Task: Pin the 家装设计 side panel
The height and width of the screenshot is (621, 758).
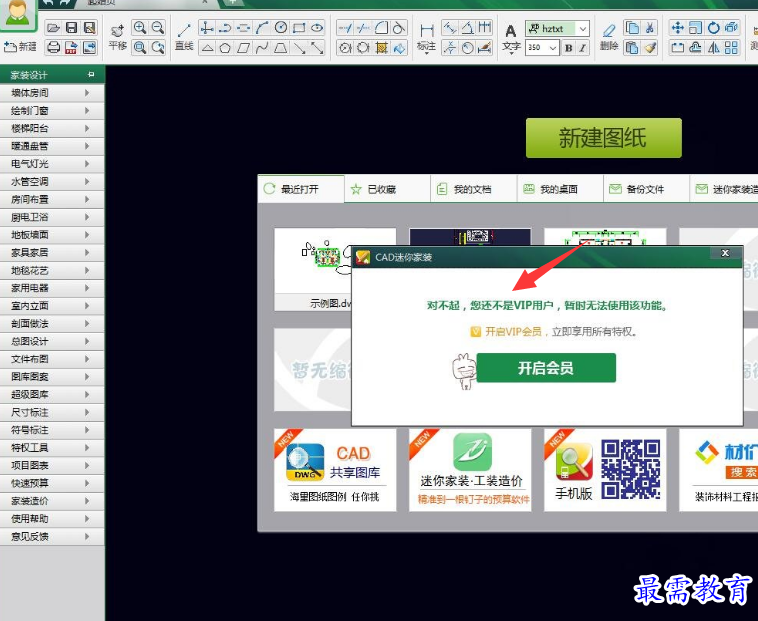Action: pos(91,74)
